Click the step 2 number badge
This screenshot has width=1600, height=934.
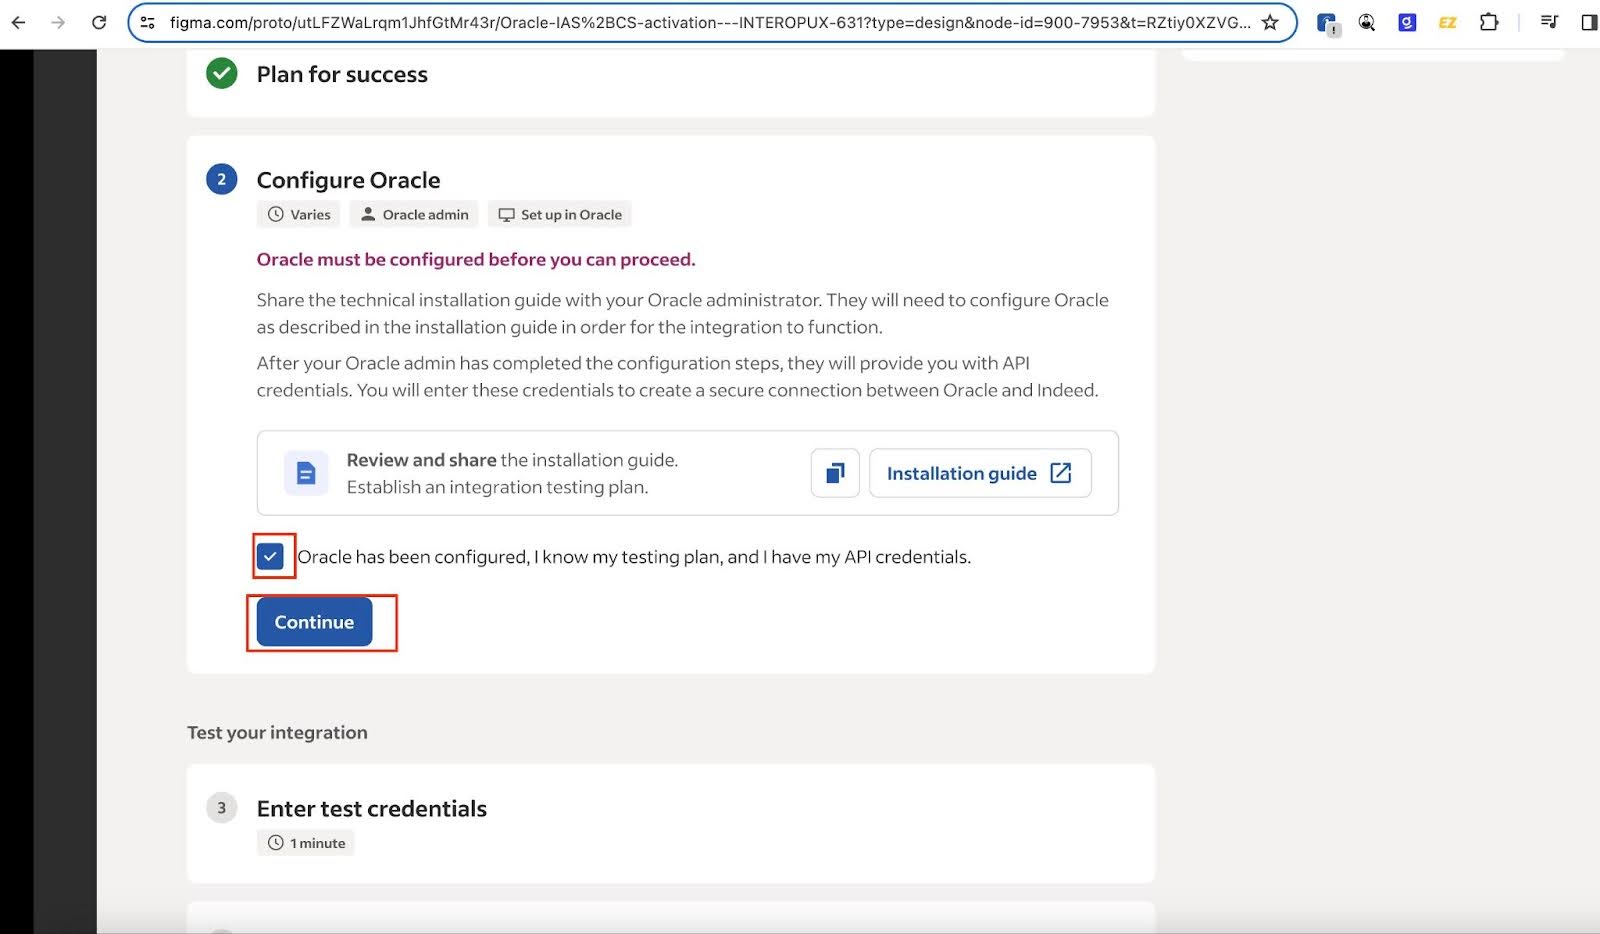click(x=221, y=180)
